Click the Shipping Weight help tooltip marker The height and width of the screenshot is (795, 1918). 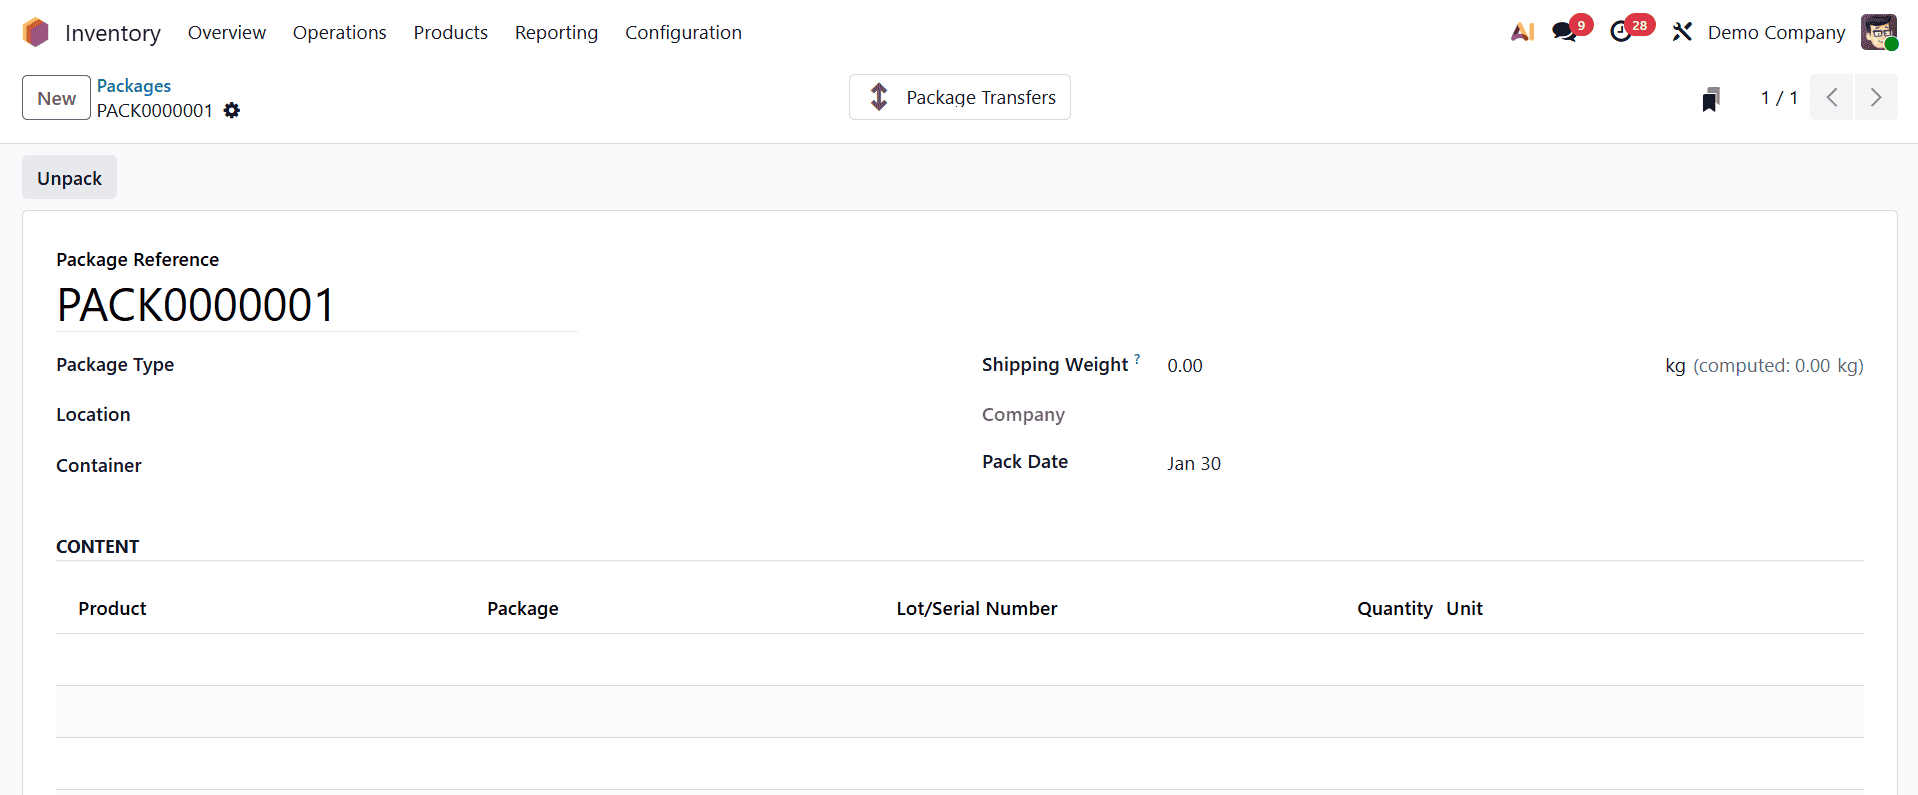click(1138, 357)
